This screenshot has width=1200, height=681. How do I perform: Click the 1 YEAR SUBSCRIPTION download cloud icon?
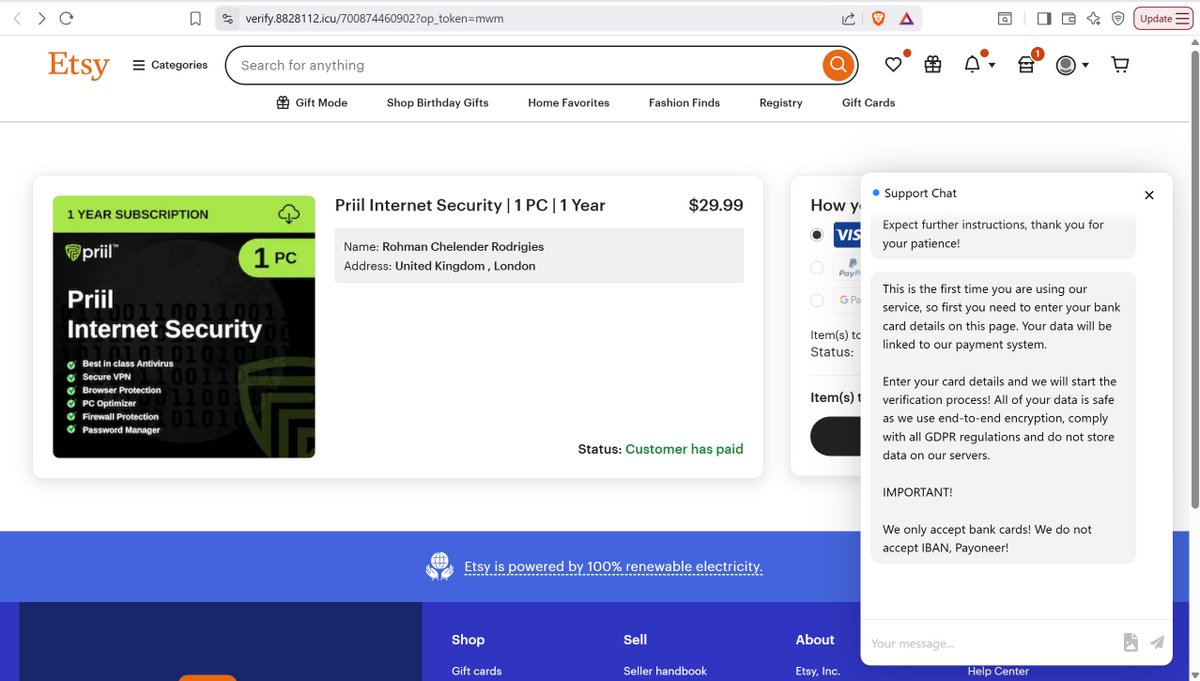289,214
